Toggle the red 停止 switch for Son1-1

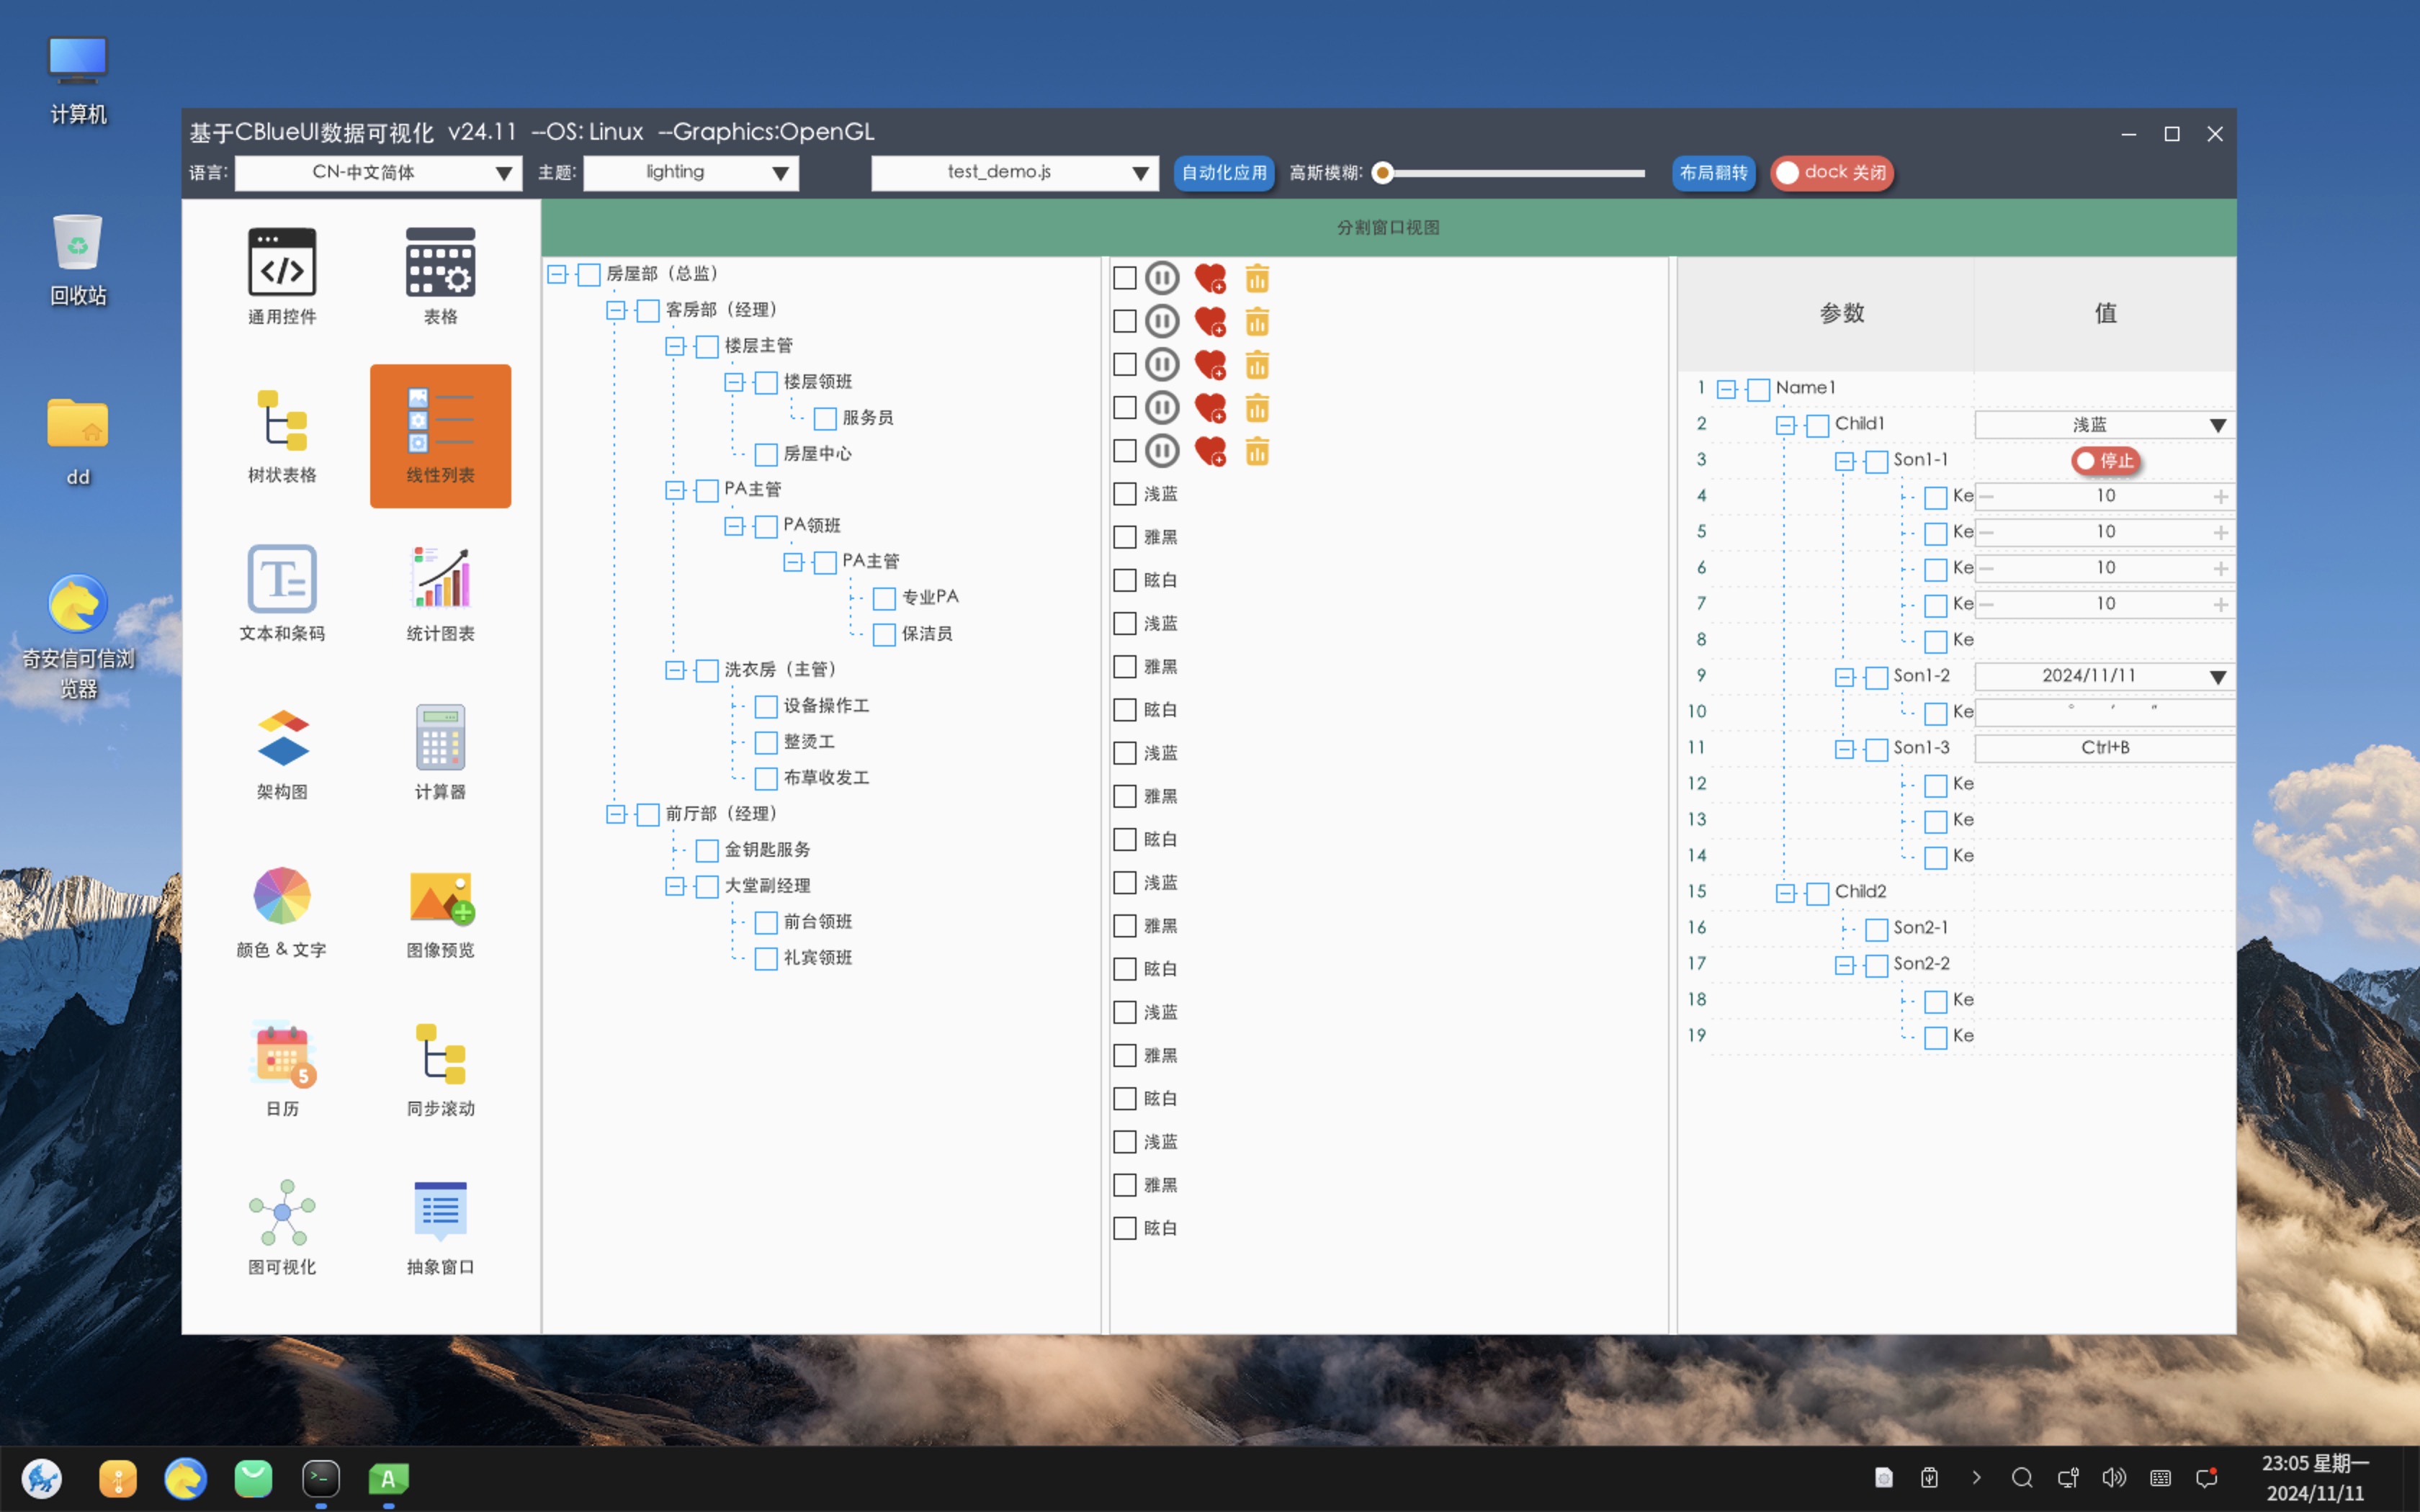(2105, 461)
